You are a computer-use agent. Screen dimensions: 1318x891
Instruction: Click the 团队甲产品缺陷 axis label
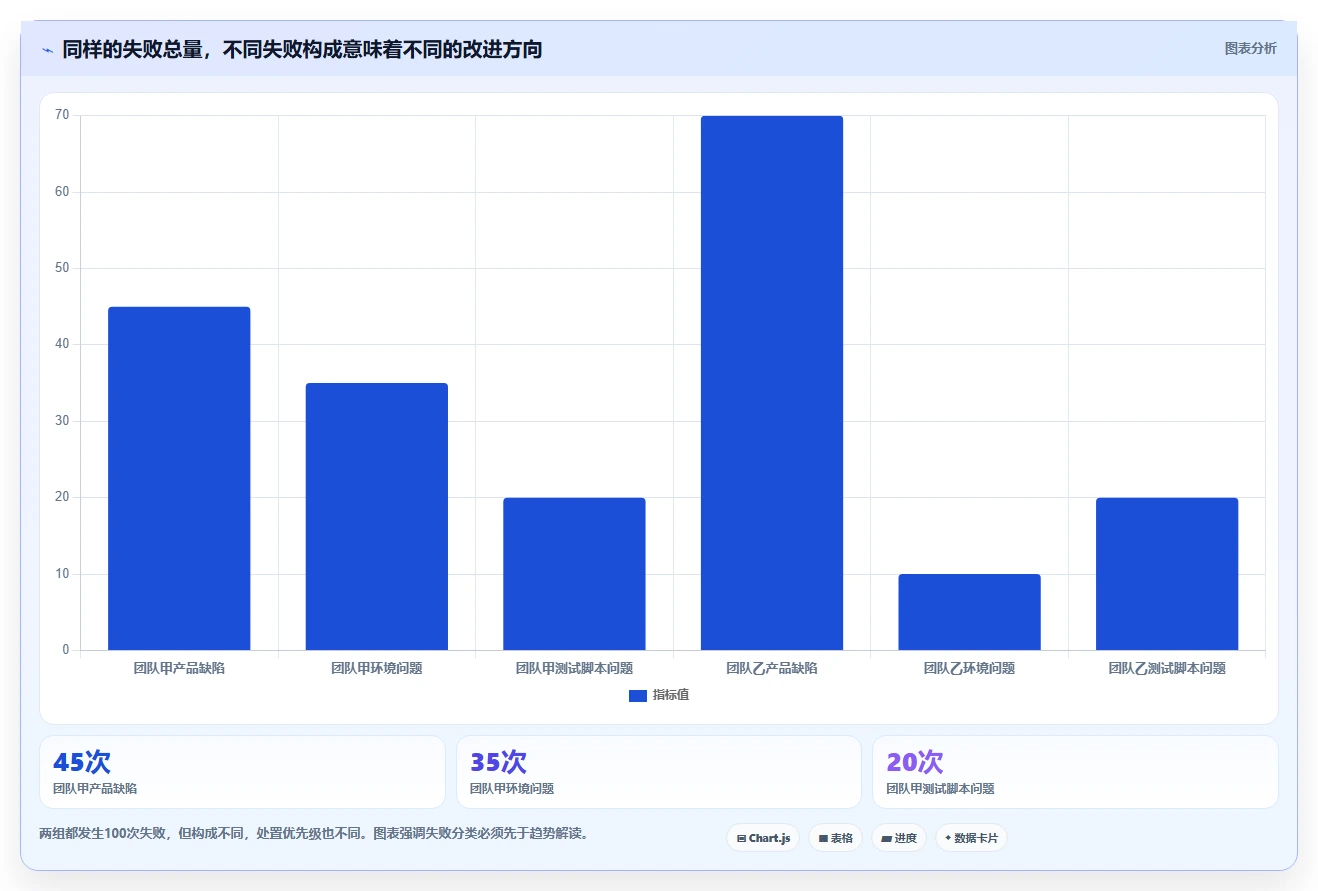click(179, 668)
